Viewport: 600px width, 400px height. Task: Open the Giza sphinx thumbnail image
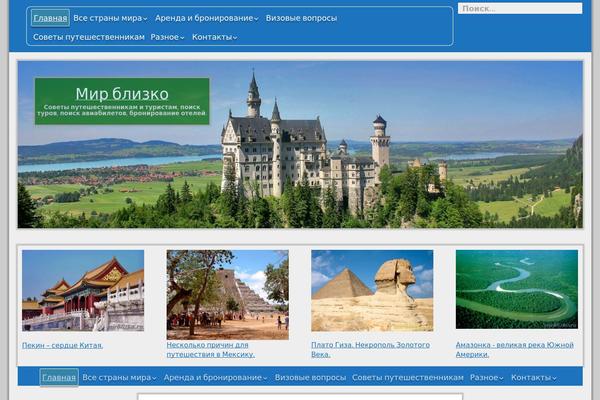click(x=372, y=291)
